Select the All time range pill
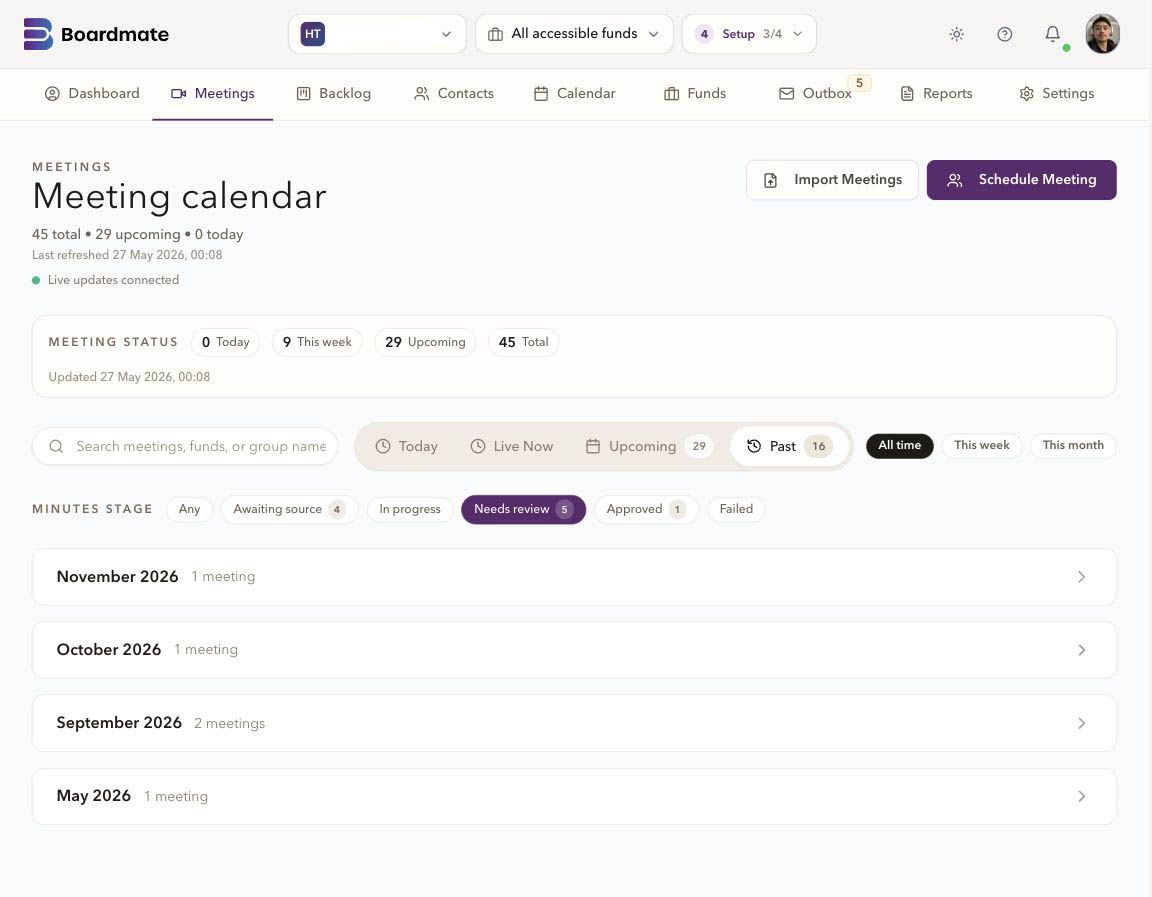1152x897 pixels. [899, 446]
